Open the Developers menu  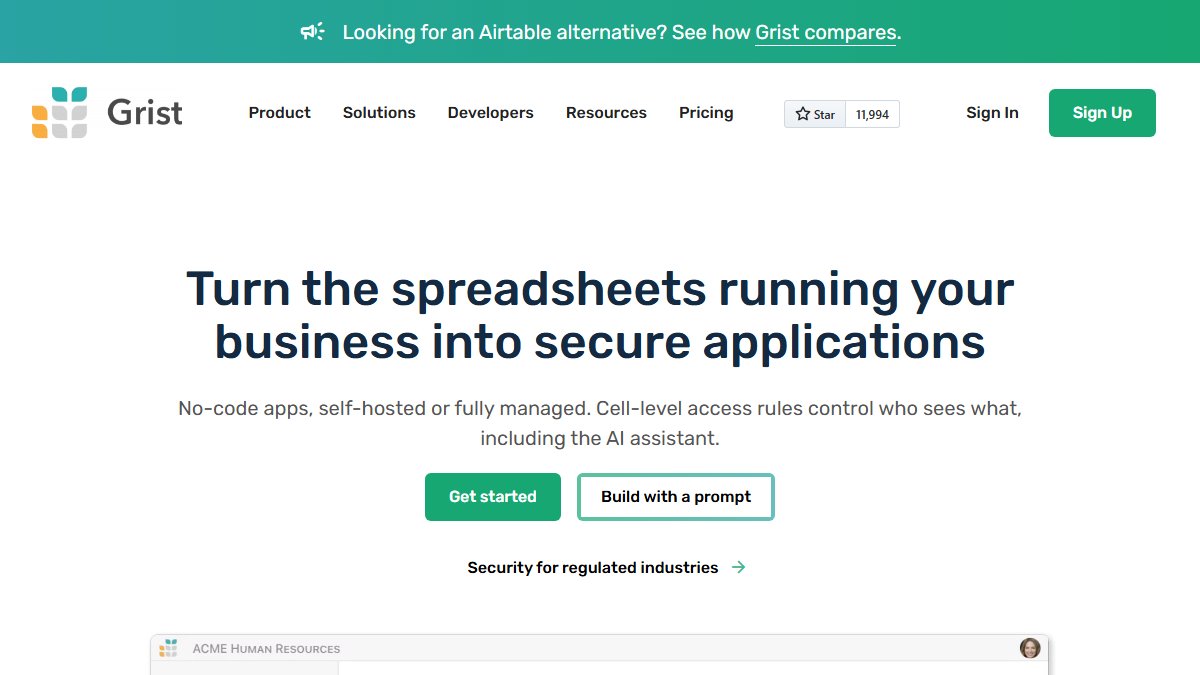(491, 113)
